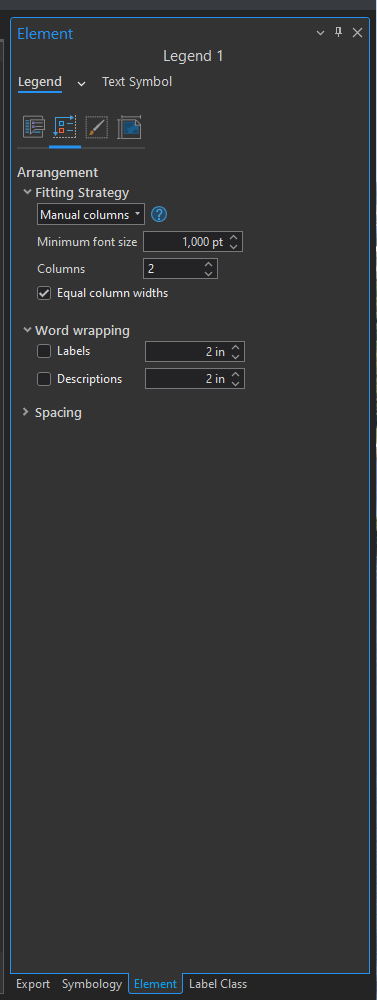This screenshot has width=377, height=1000.
Task: Increase Columns count with up arrow
Action: tap(208, 264)
